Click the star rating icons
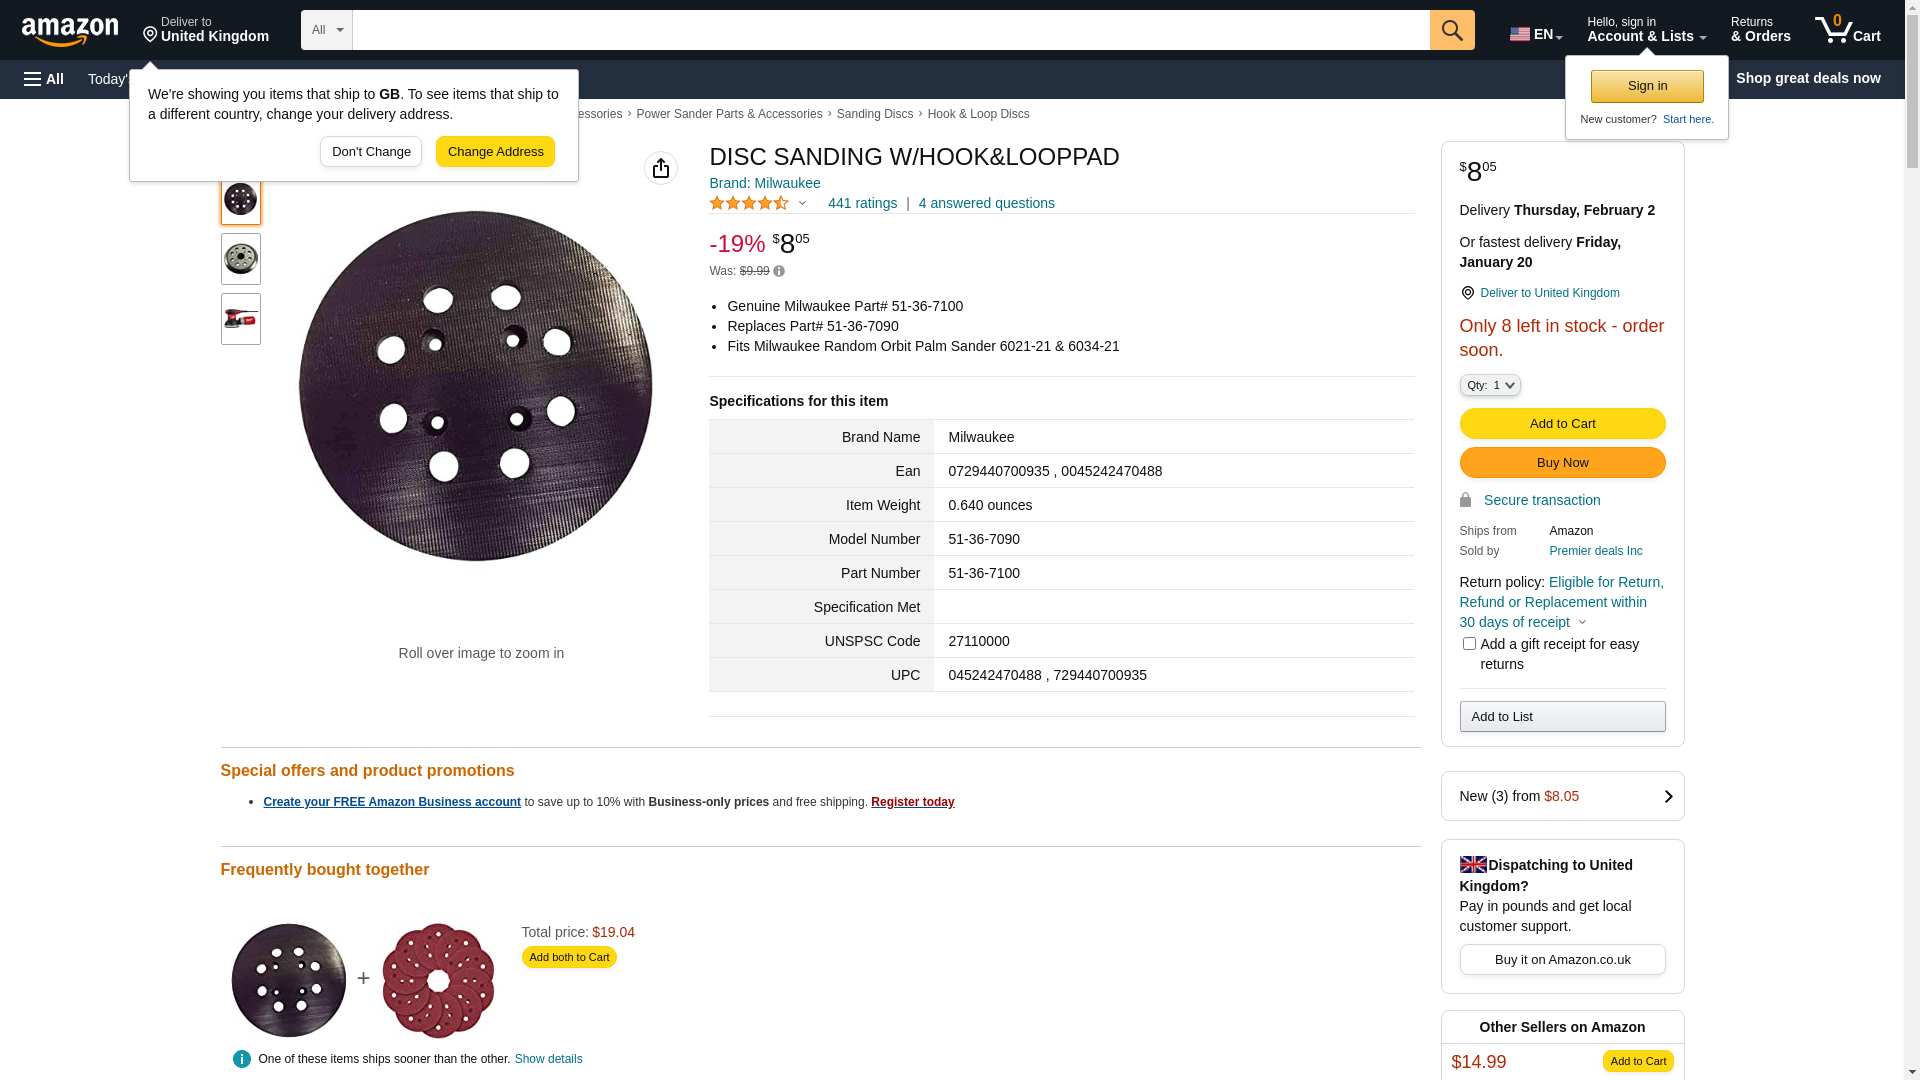This screenshot has width=1920, height=1080. (749, 203)
